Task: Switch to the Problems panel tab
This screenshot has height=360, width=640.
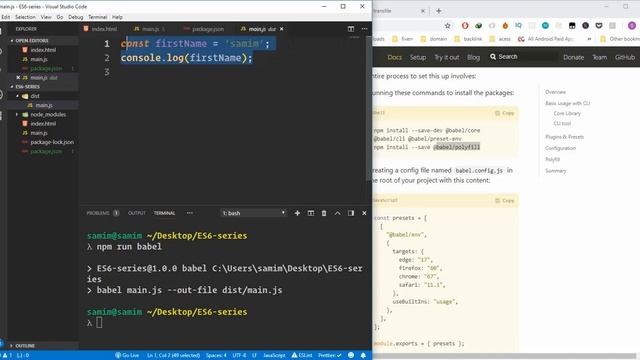Action: point(102,213)
